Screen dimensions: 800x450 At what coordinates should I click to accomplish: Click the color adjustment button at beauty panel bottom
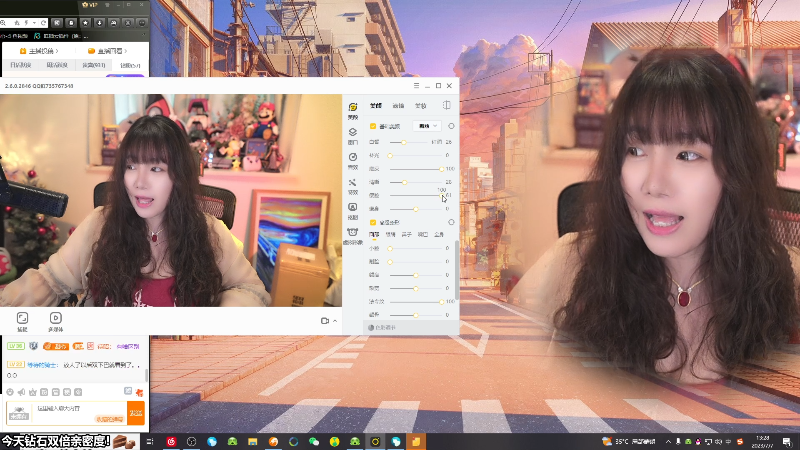click(x=382, y=328)
